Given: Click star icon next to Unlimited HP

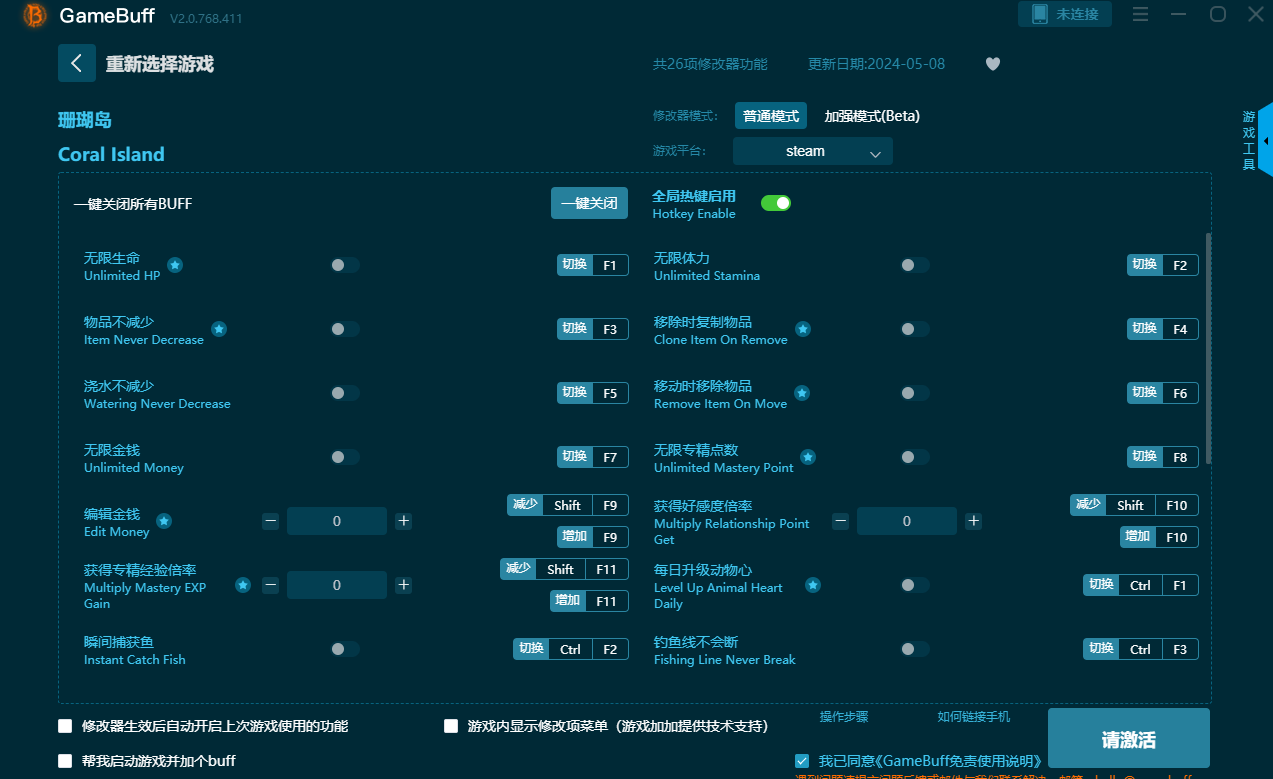Looking at the screenshot, I should pyautogui.click(x=175, y=265).
